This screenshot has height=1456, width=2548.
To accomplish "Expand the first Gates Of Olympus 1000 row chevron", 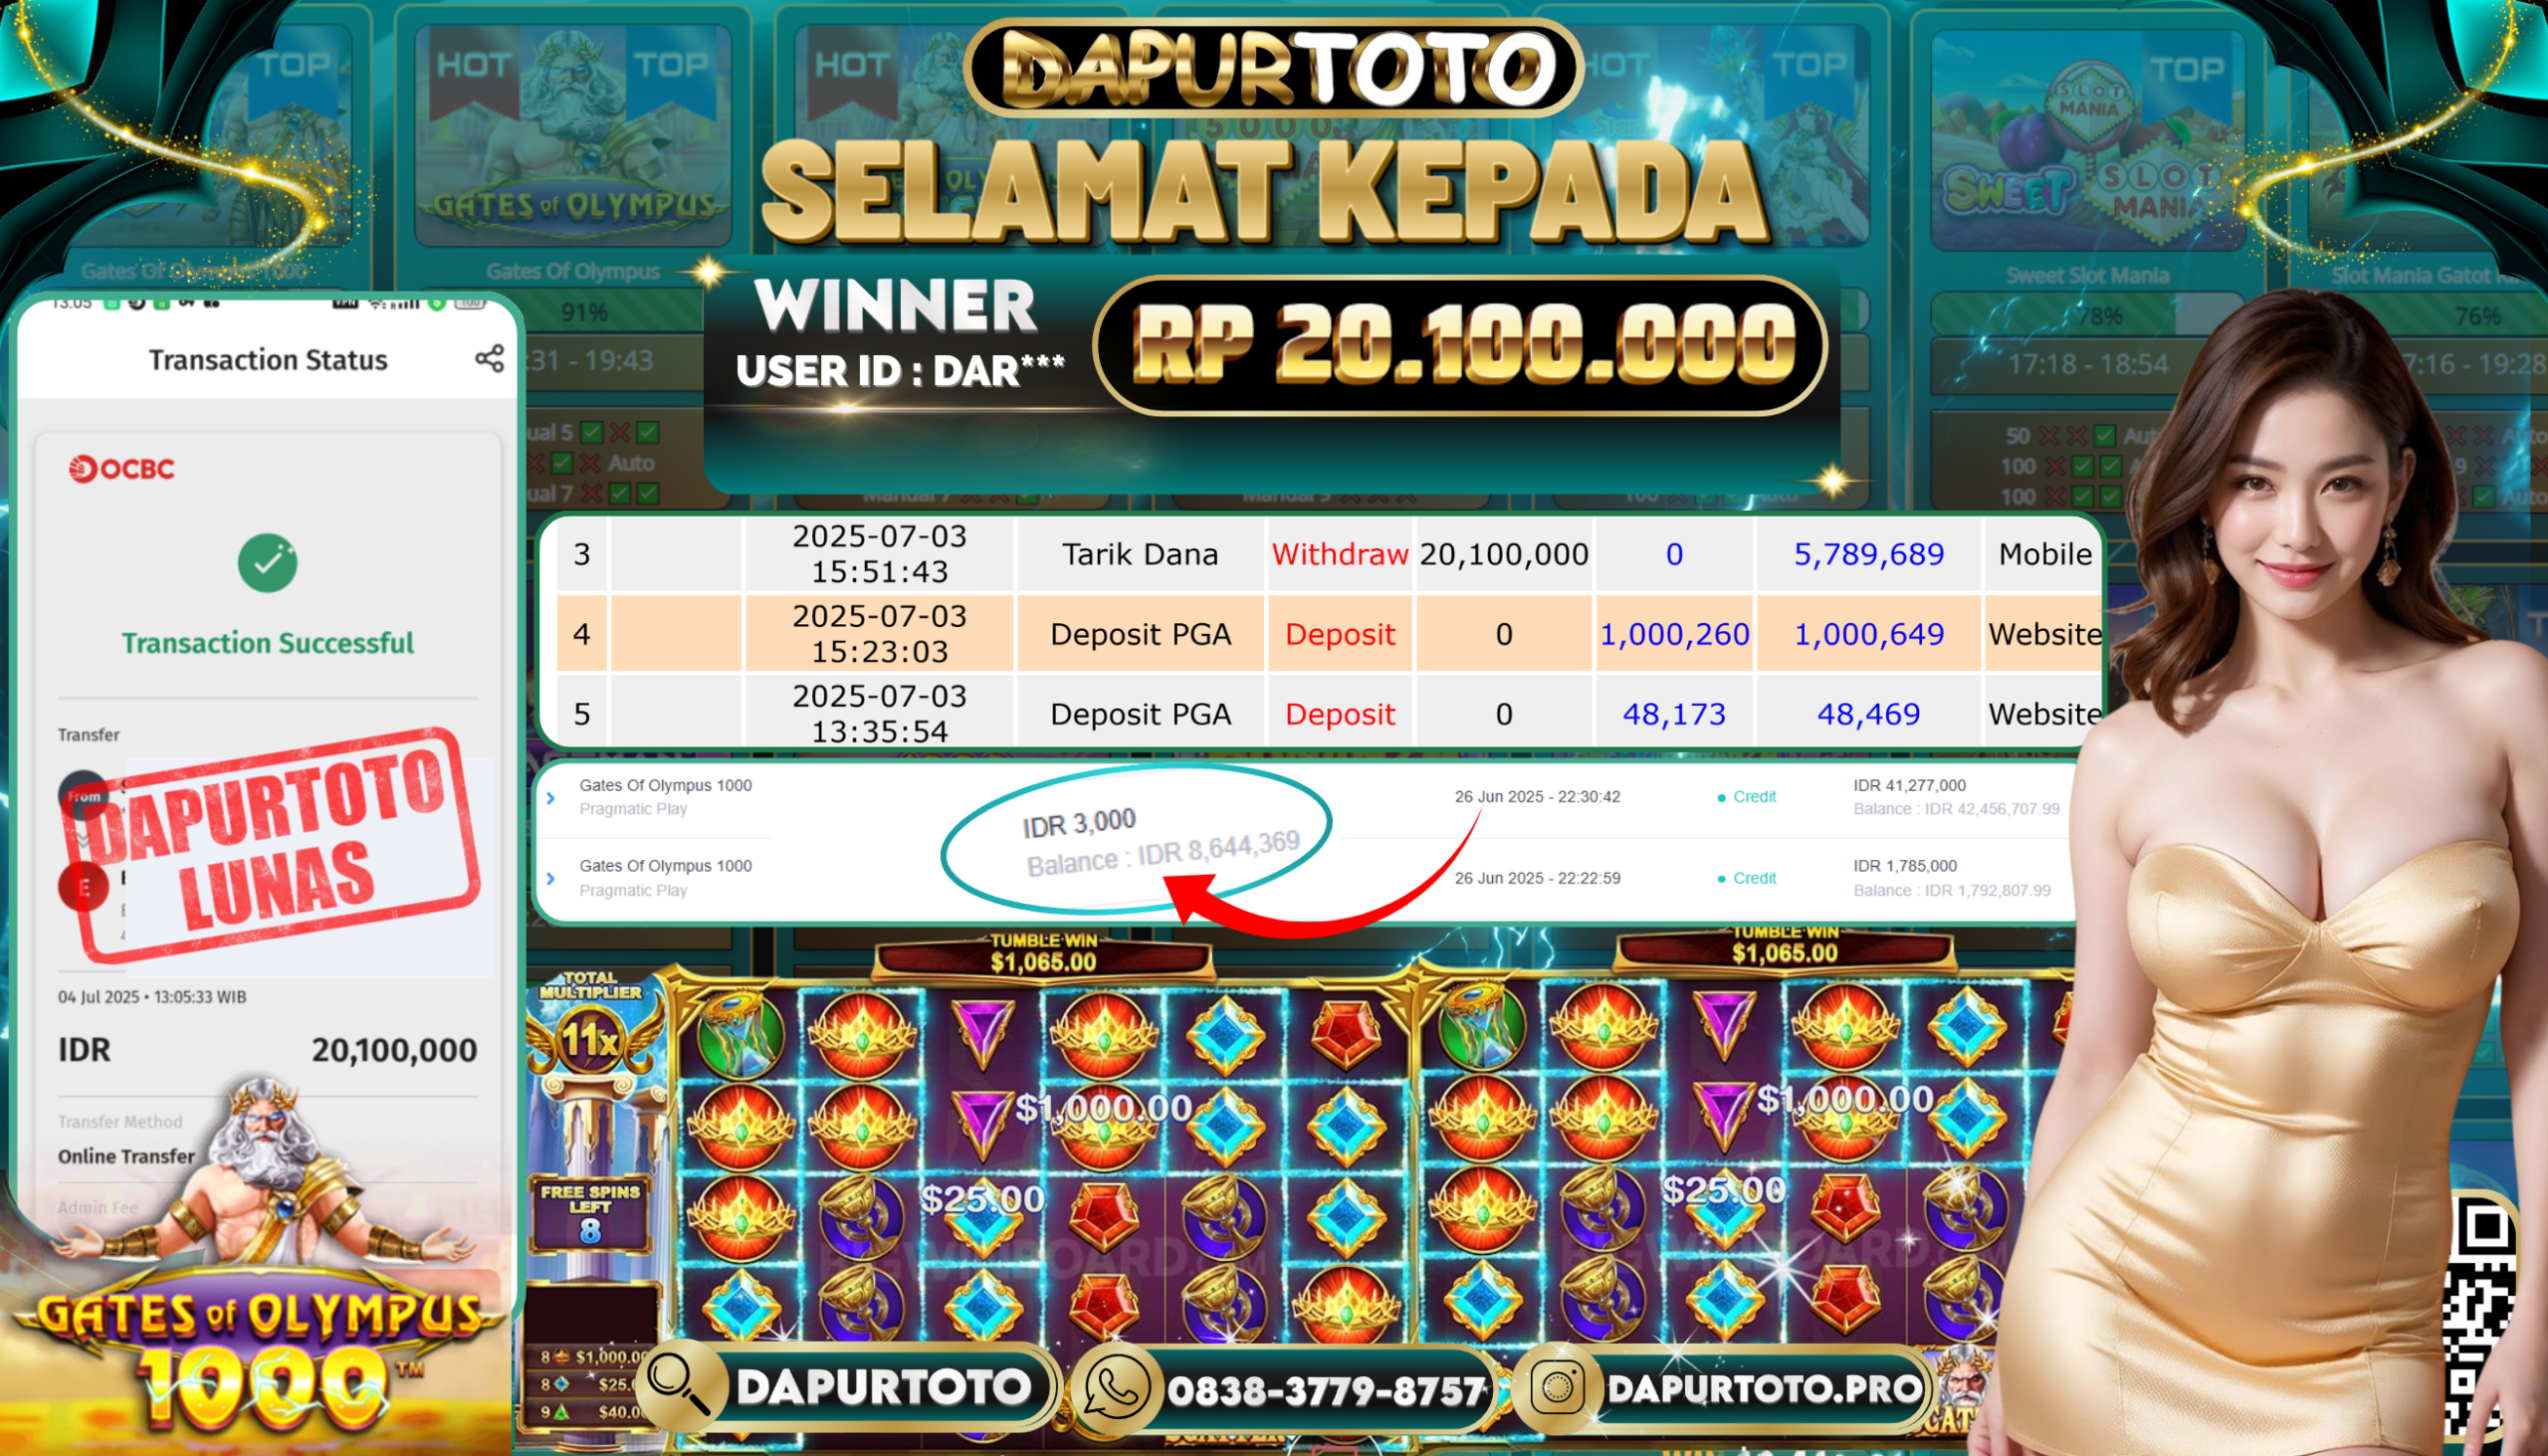I will tap(550, 797).
